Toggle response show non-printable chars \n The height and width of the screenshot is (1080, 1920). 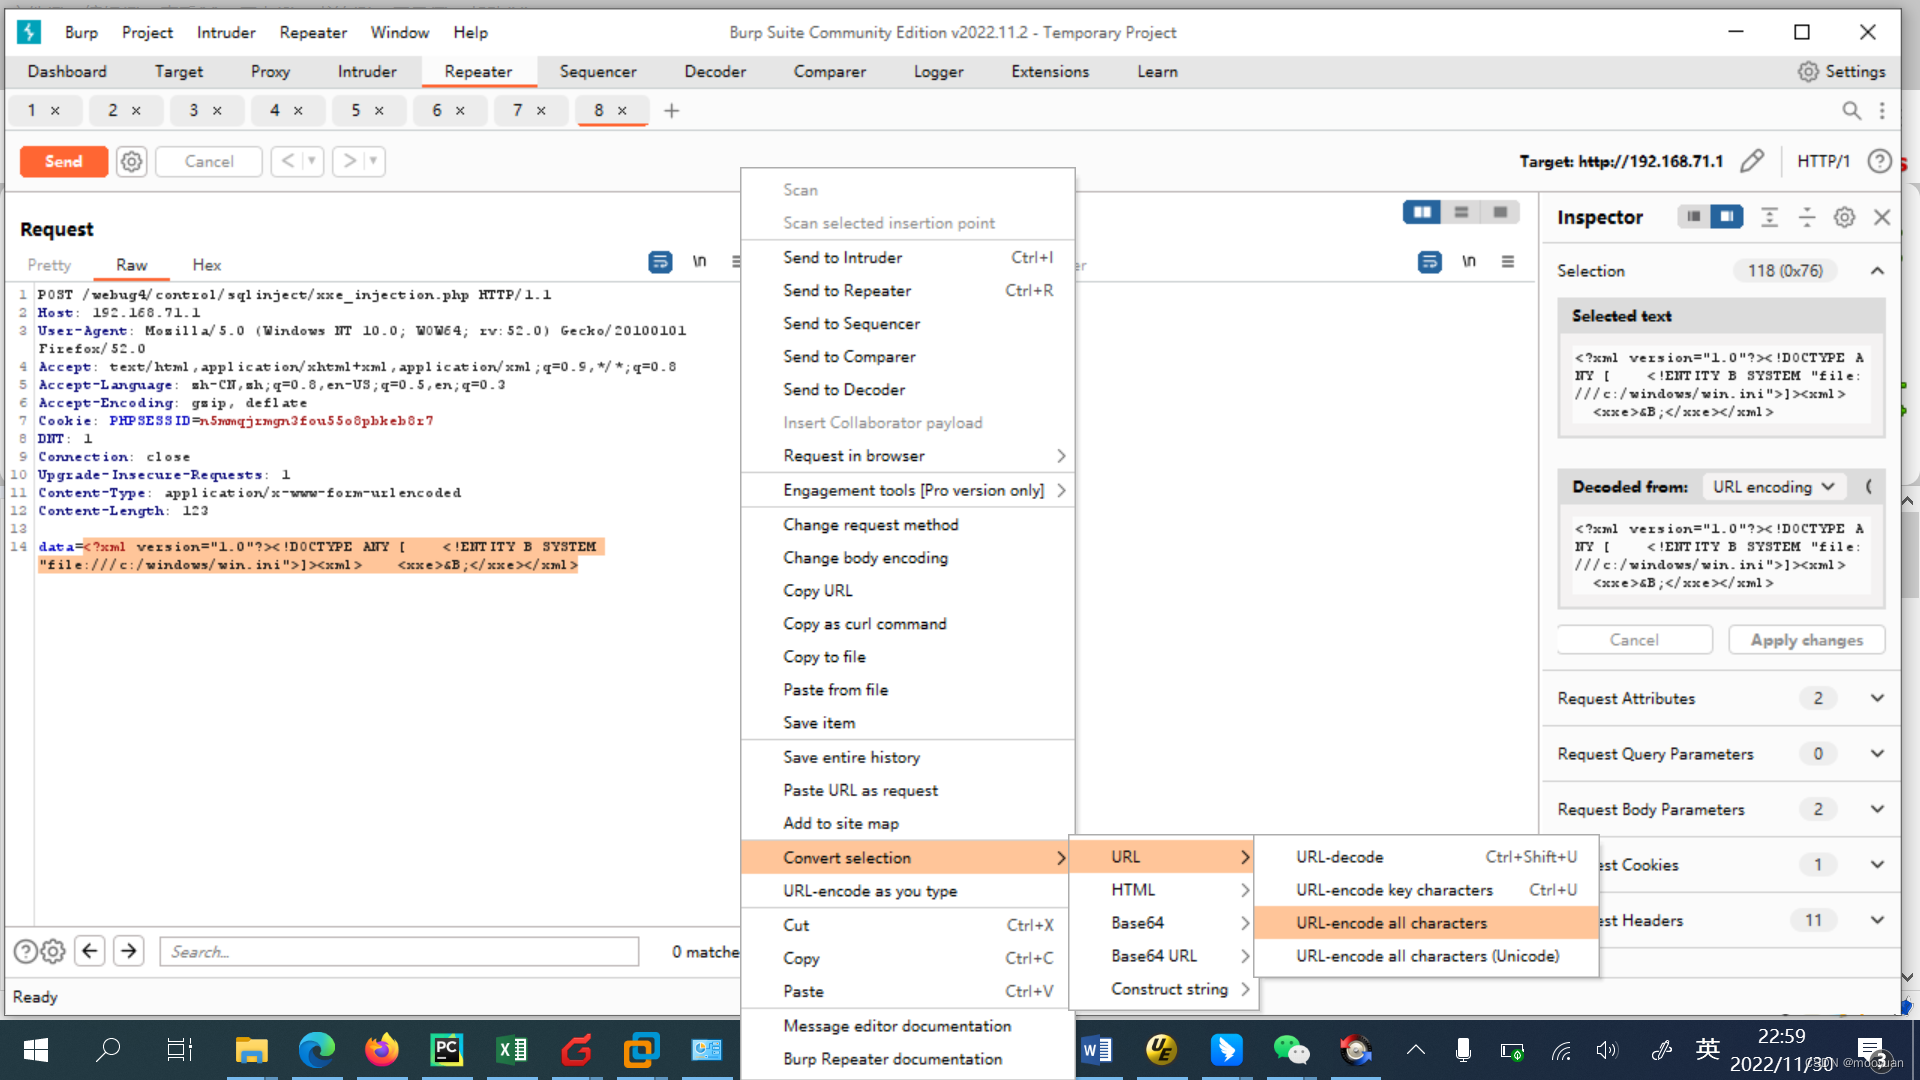[x=1468, y=262]
